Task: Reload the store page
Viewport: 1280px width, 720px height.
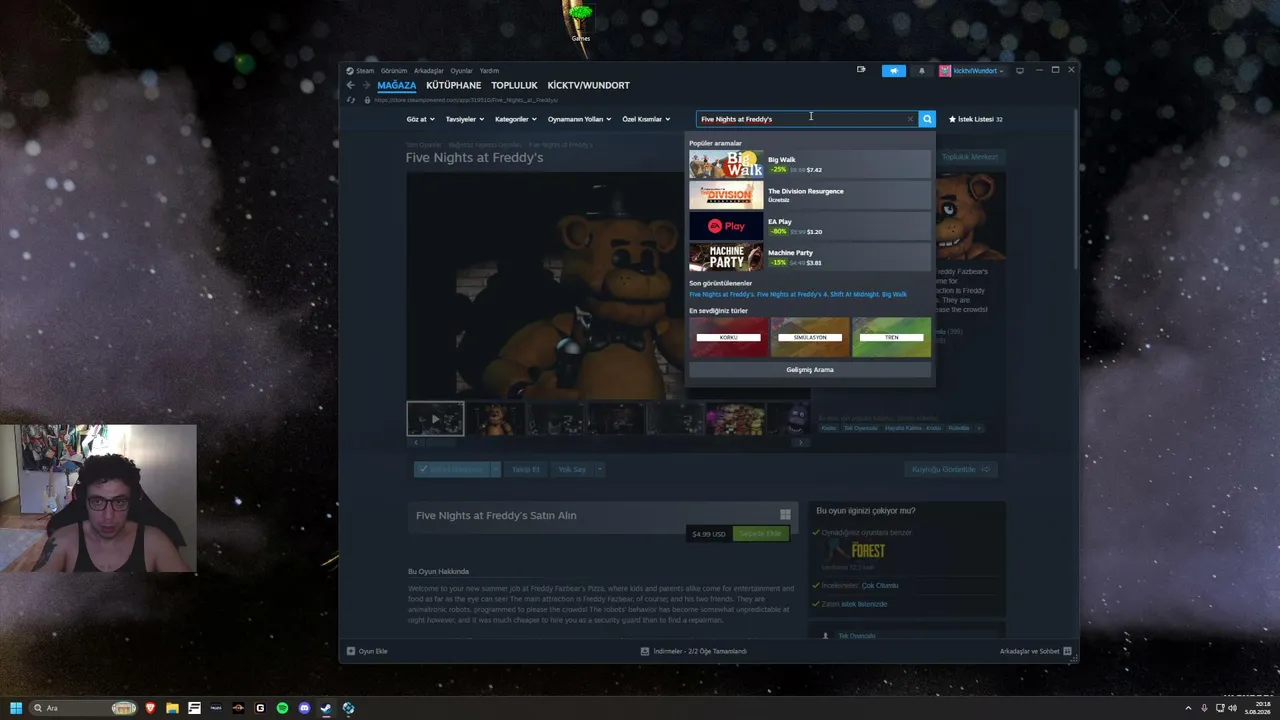Action: tap(351, 100)
